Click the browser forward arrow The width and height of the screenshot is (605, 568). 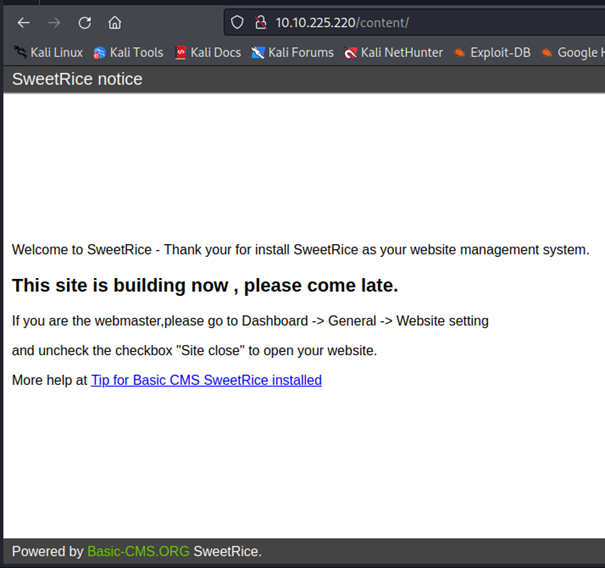pos(54,22)
